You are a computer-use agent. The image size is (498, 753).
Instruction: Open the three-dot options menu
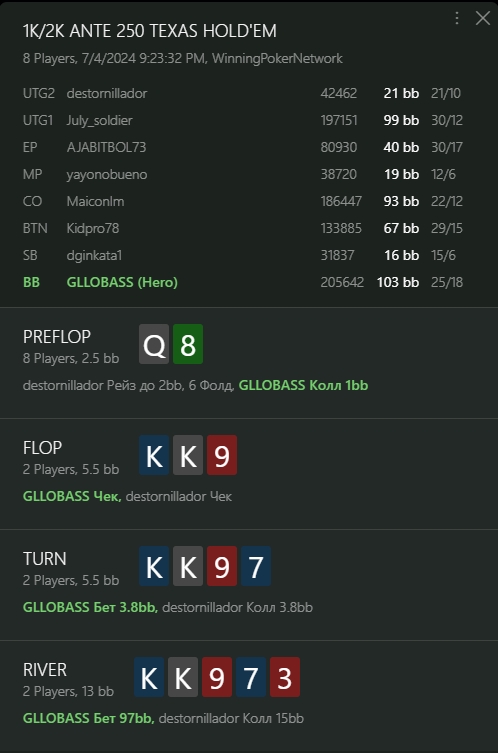pos(457,18)
